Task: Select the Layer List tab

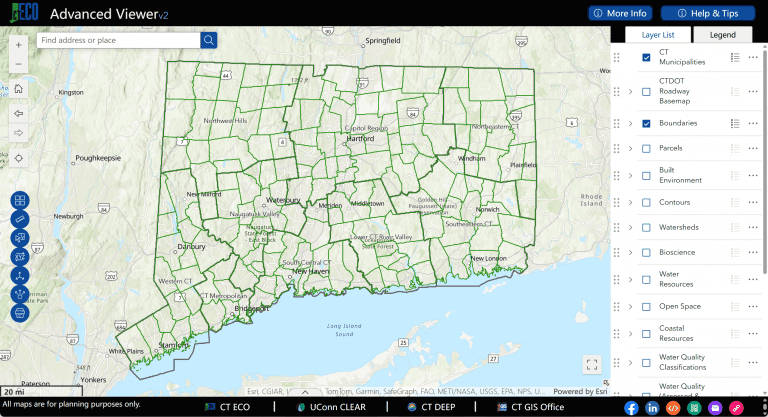Action: point(657,35)
